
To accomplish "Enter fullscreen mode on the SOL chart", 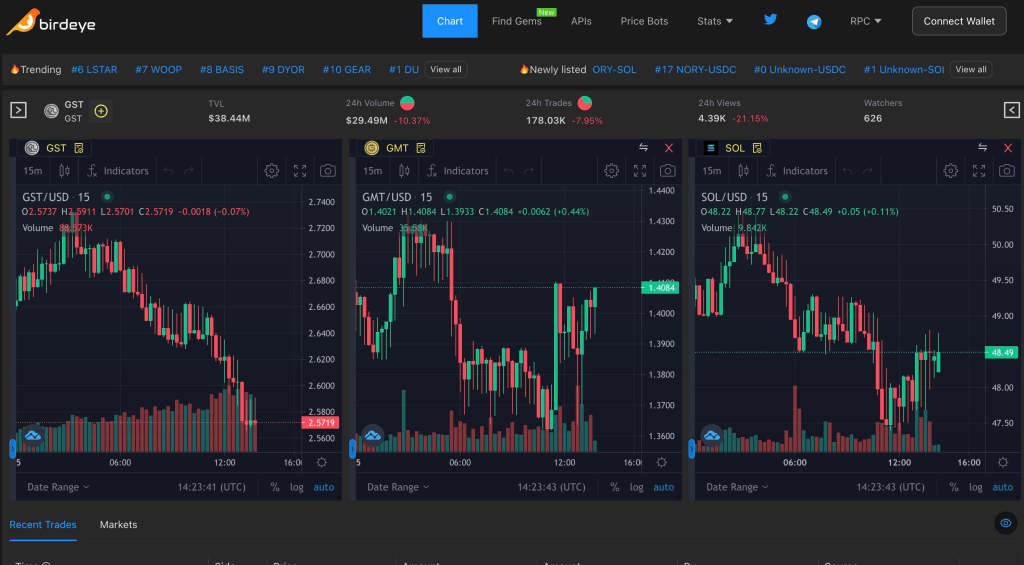I will 980,171.
